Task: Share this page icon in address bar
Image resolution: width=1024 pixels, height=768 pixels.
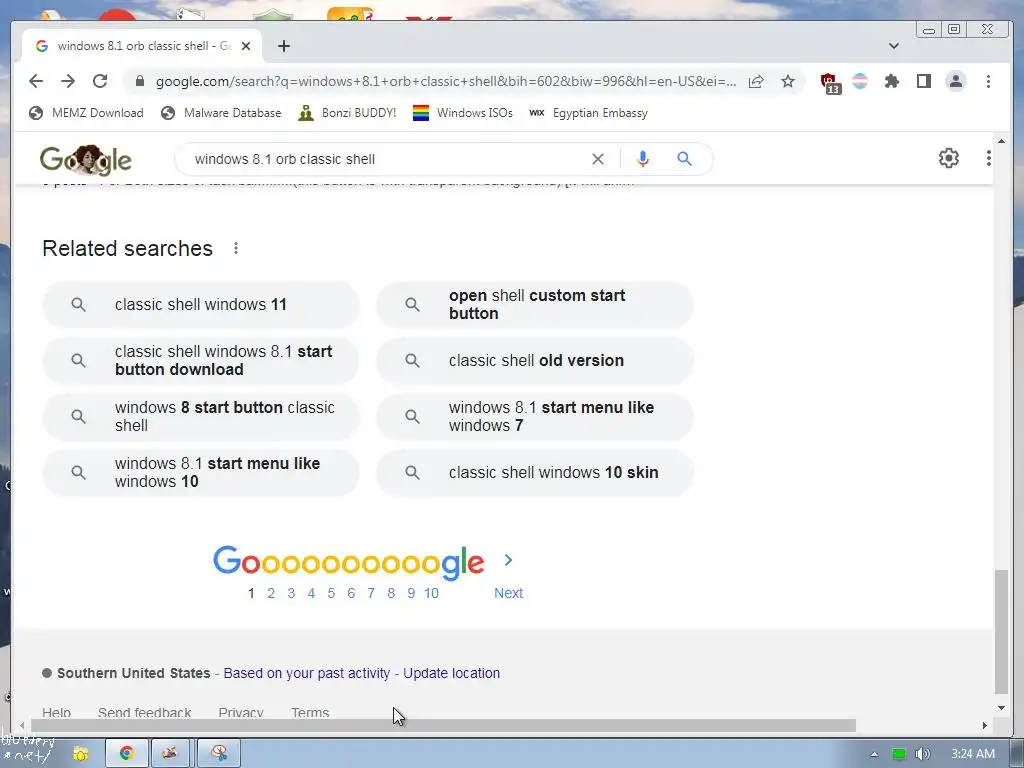Action: click(756, 81)
